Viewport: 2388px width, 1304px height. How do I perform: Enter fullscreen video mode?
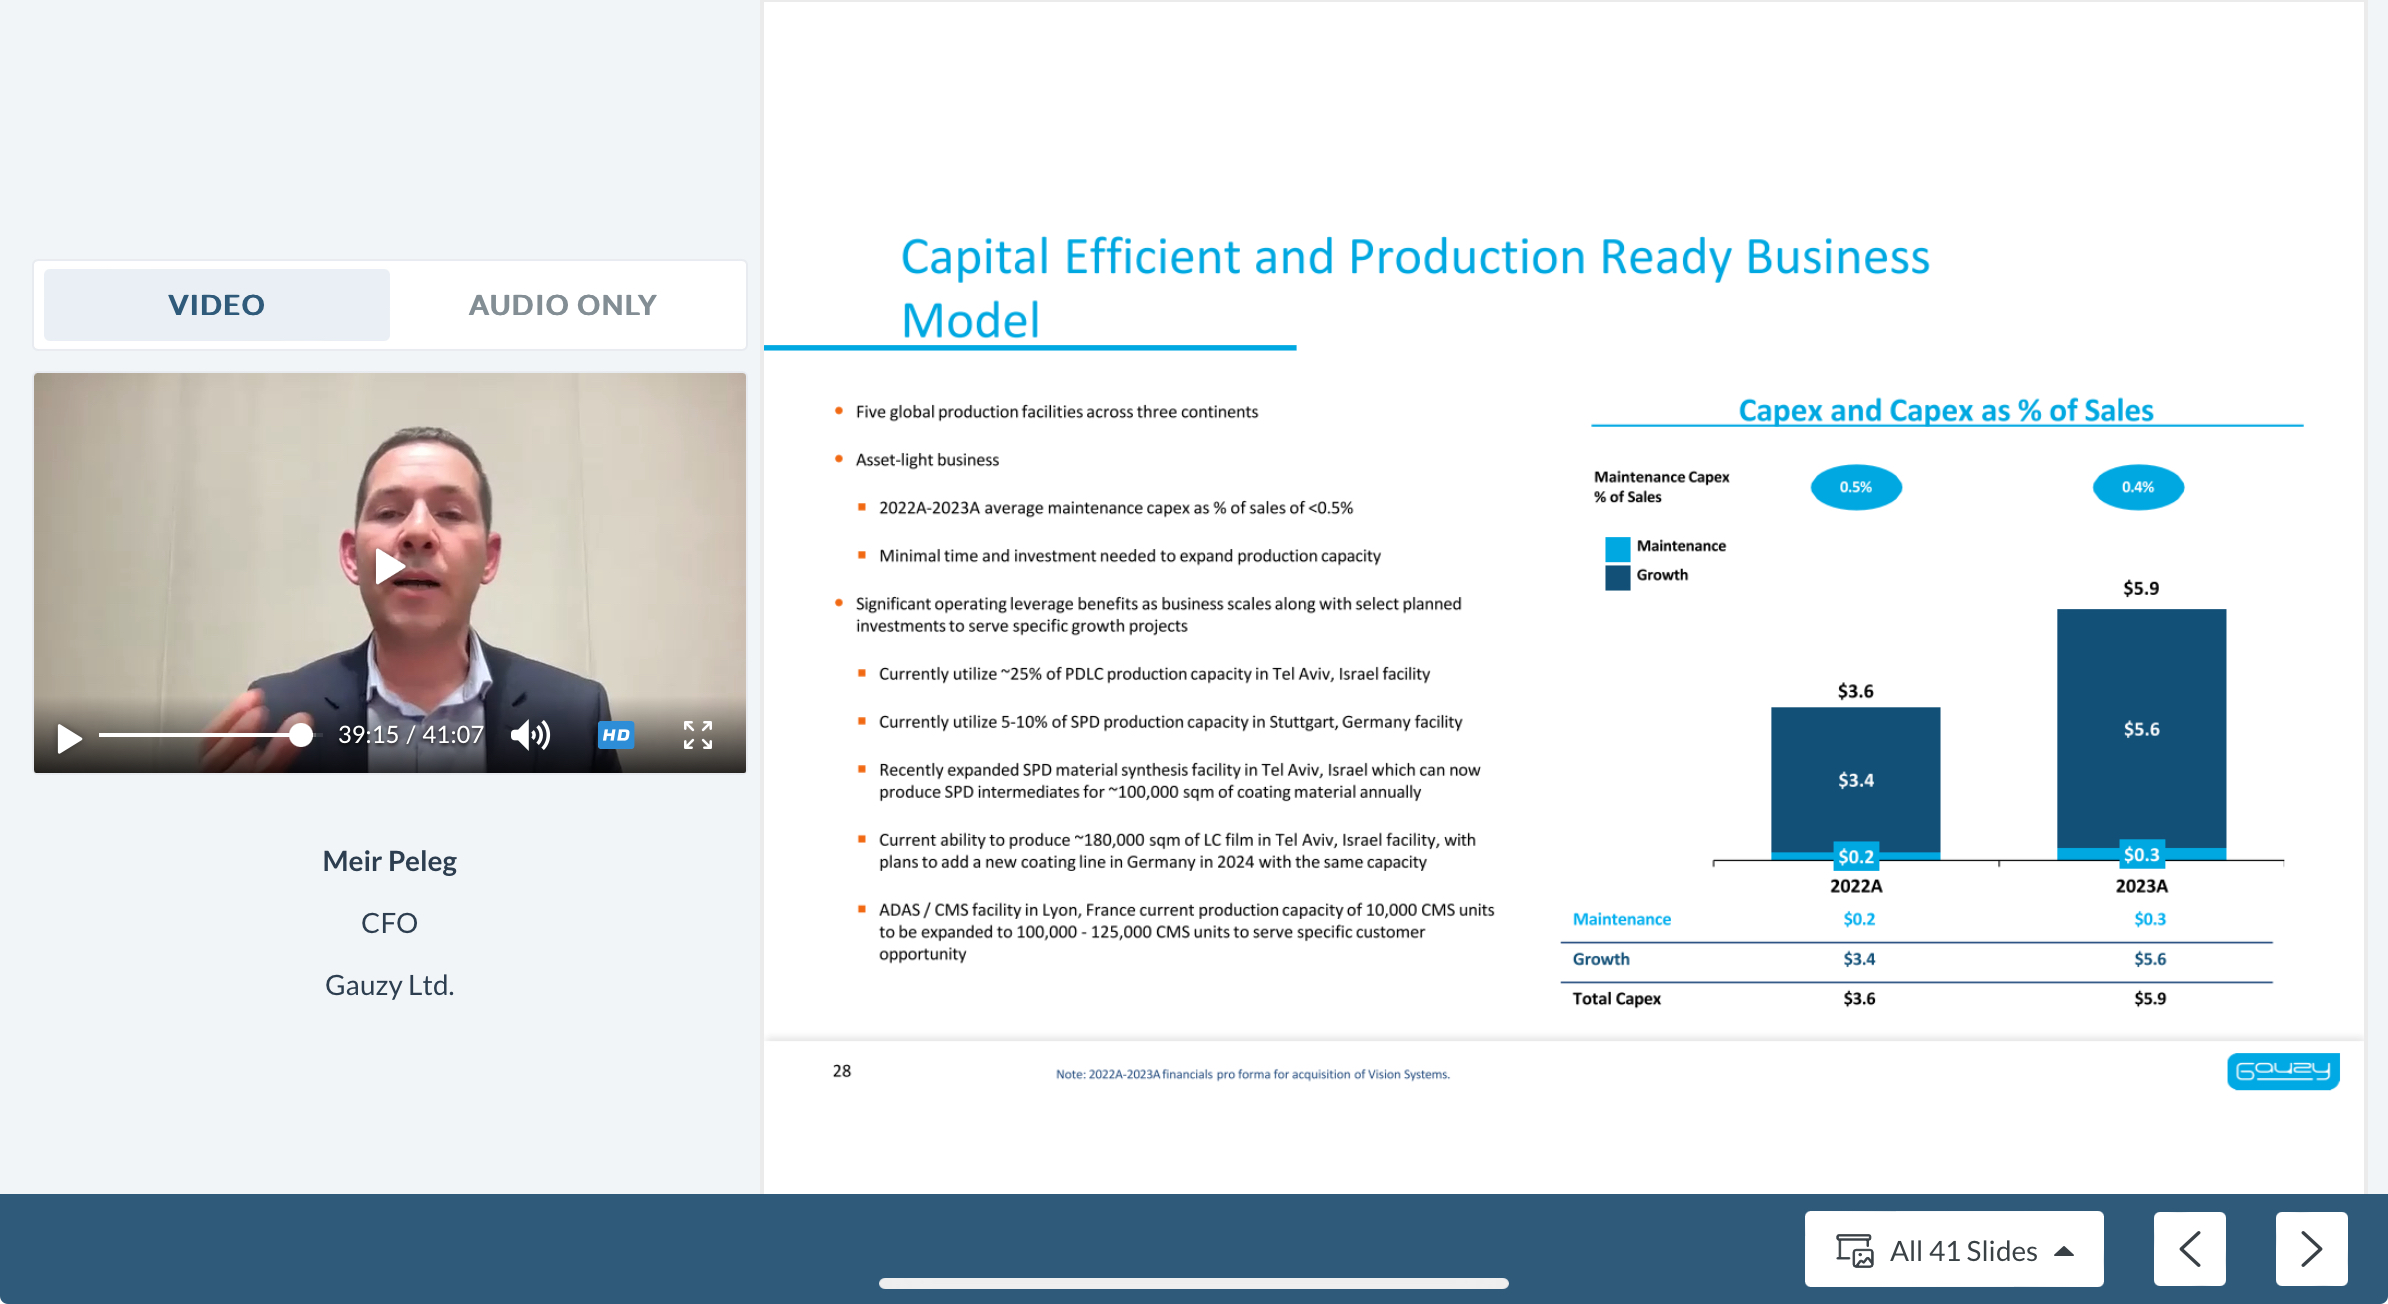pyautogui.click(x=697, y=736)
